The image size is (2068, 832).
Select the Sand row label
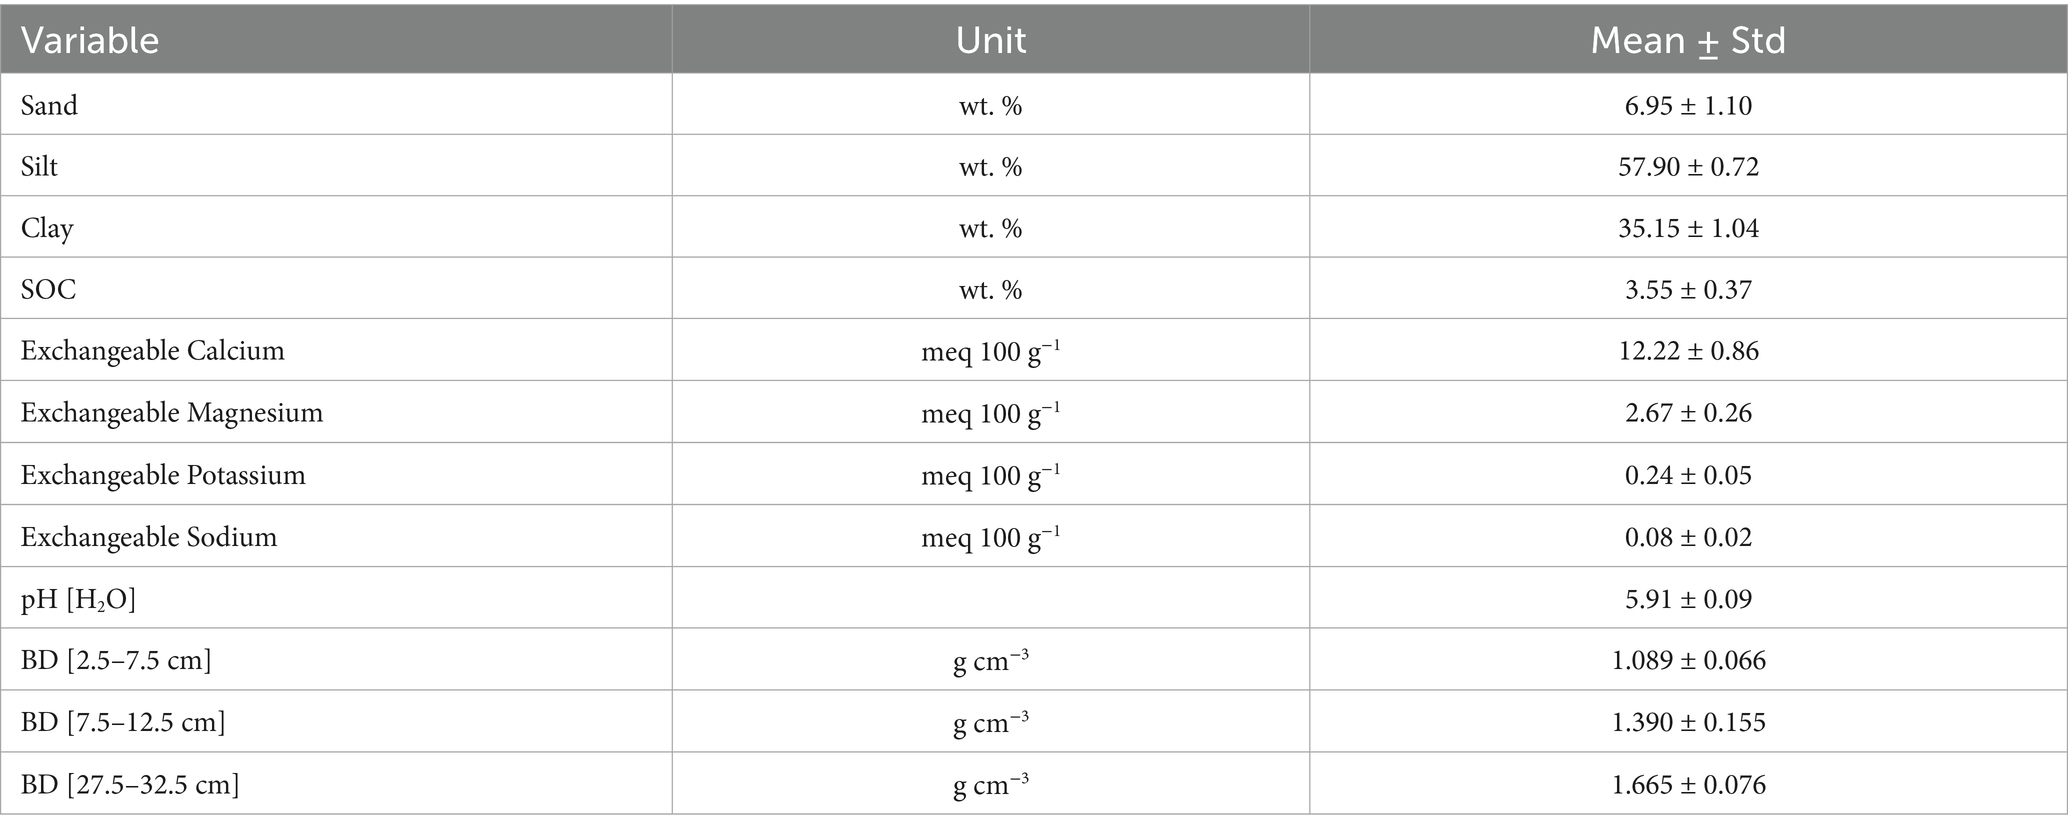(49, 105)
